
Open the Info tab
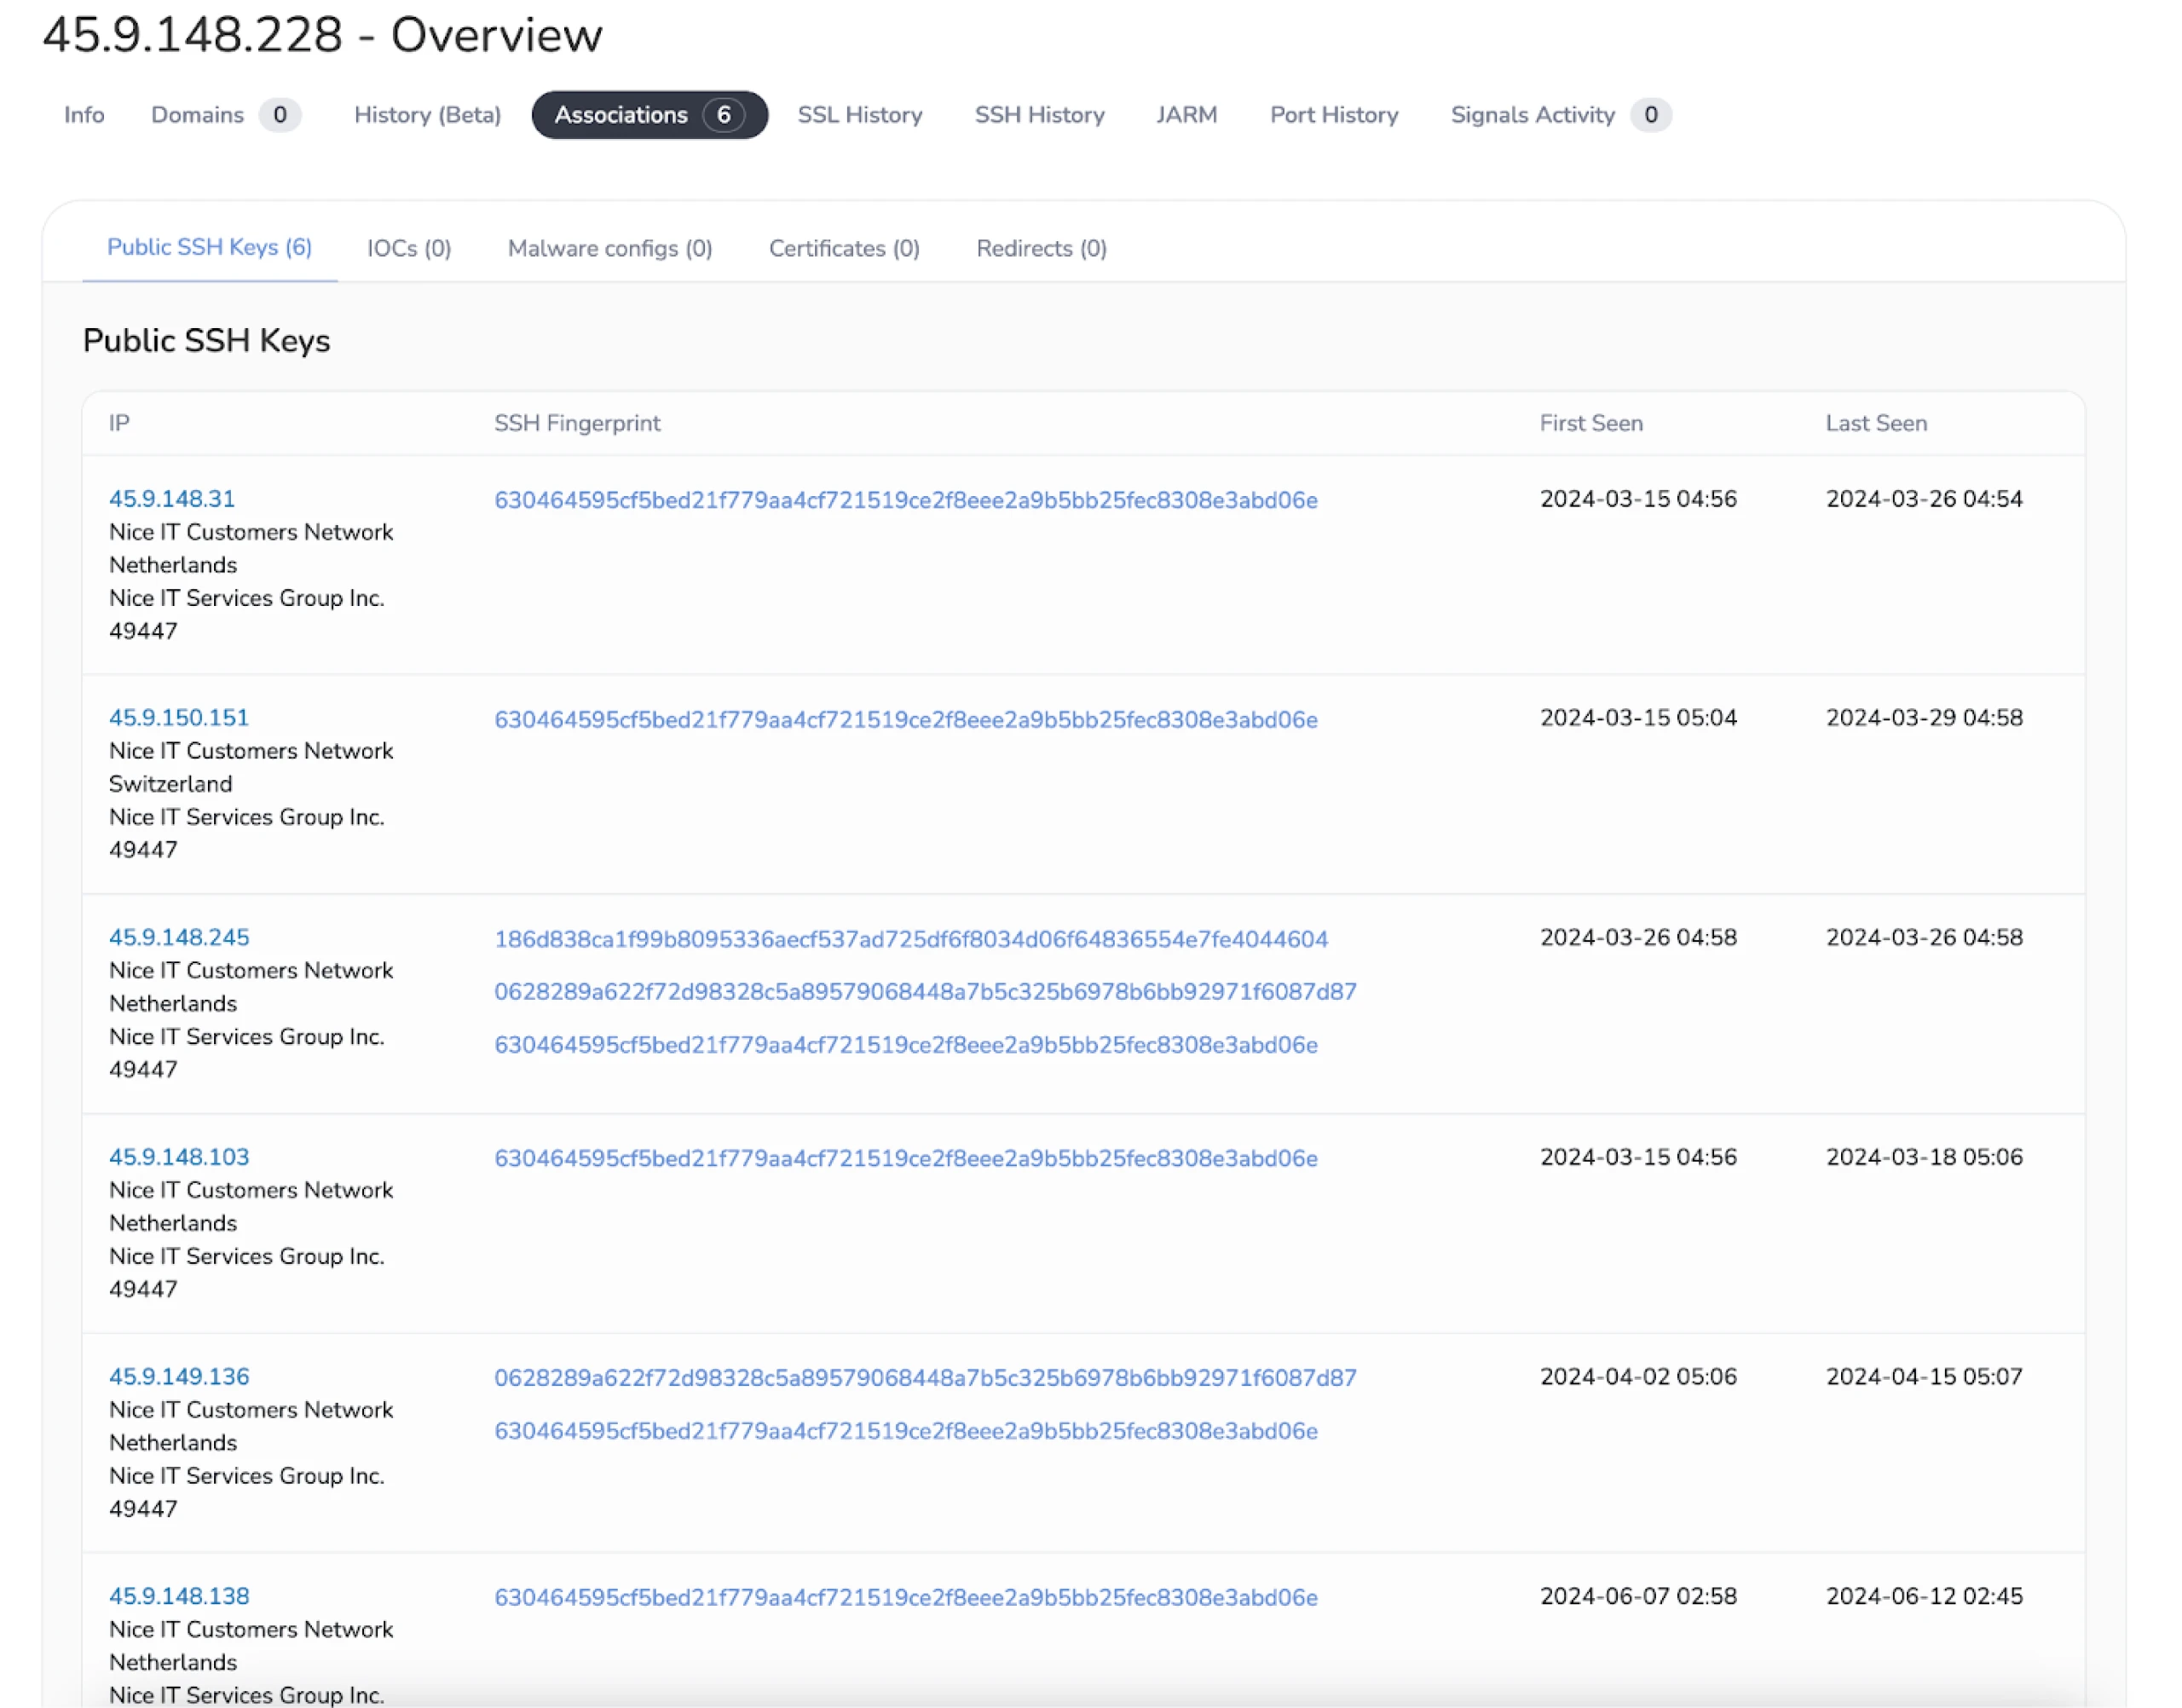pos(84,115)
